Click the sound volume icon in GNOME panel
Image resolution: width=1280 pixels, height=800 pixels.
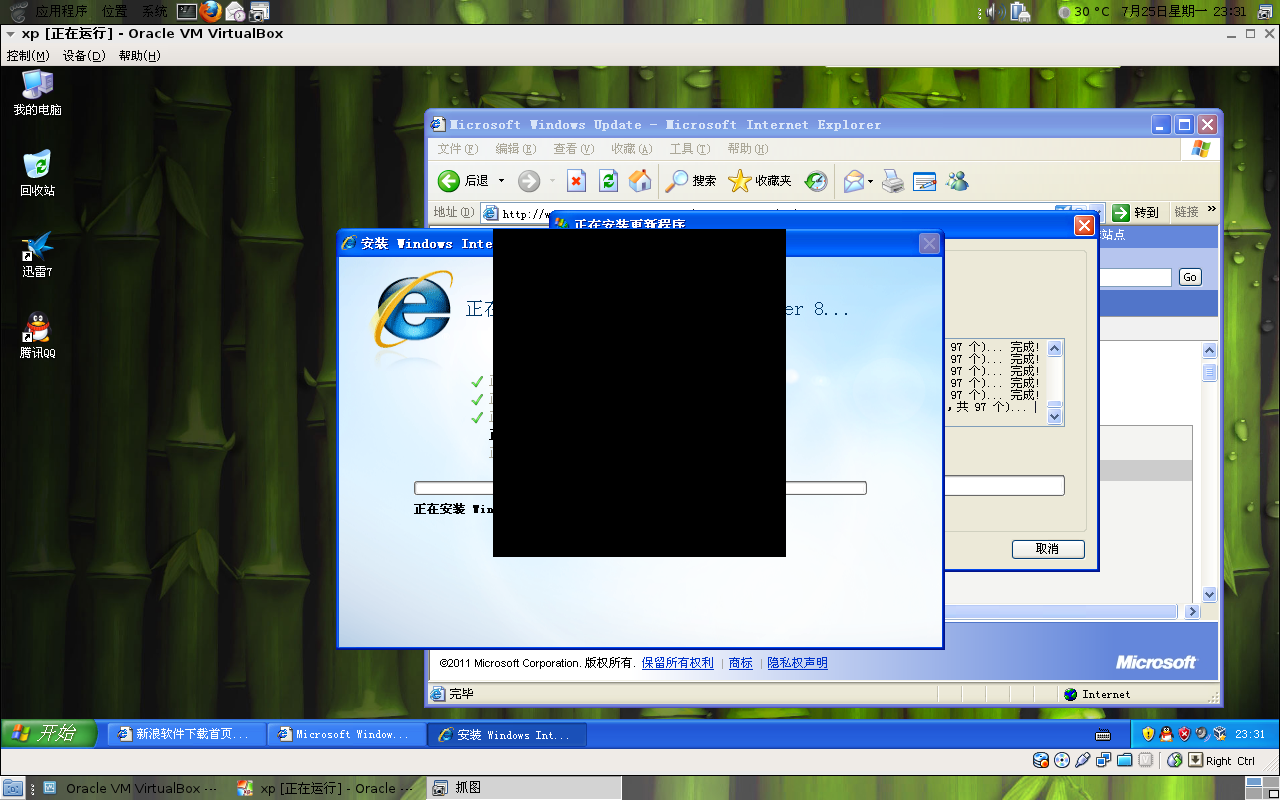996,11
